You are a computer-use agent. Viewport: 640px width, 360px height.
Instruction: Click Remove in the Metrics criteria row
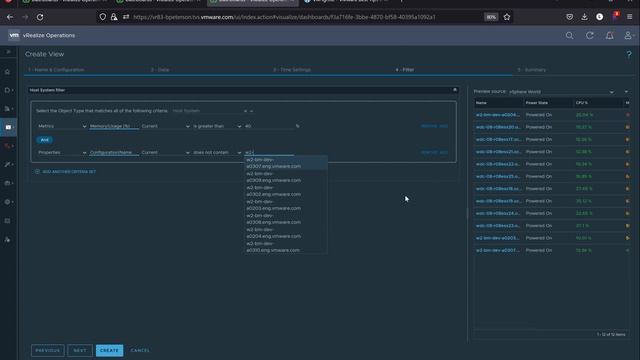click(429, 126)
